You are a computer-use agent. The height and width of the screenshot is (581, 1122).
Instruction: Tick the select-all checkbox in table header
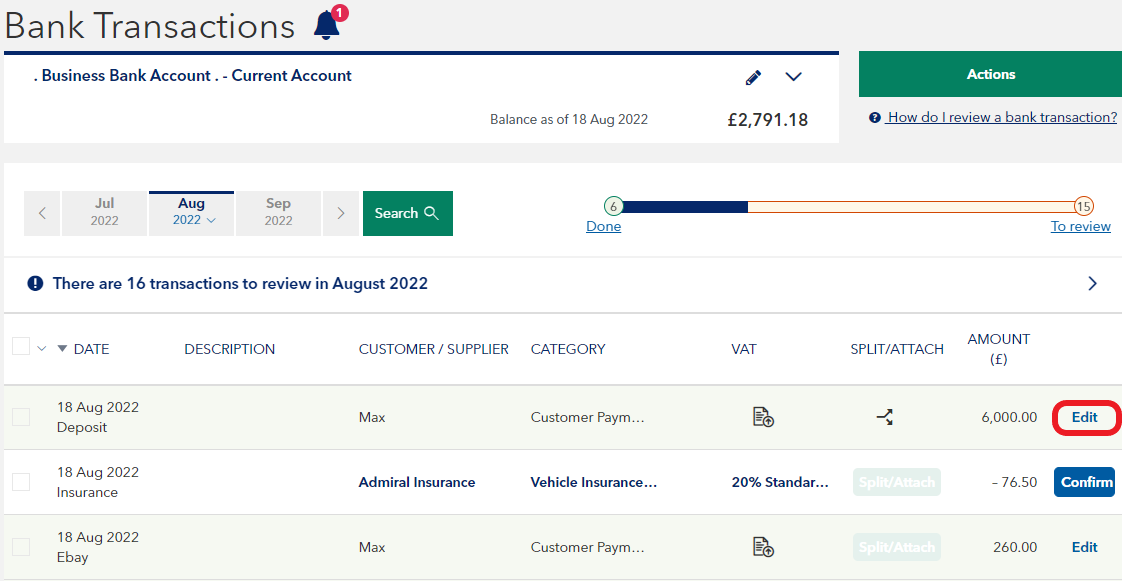pyautogui.click(x=21, y=347)
